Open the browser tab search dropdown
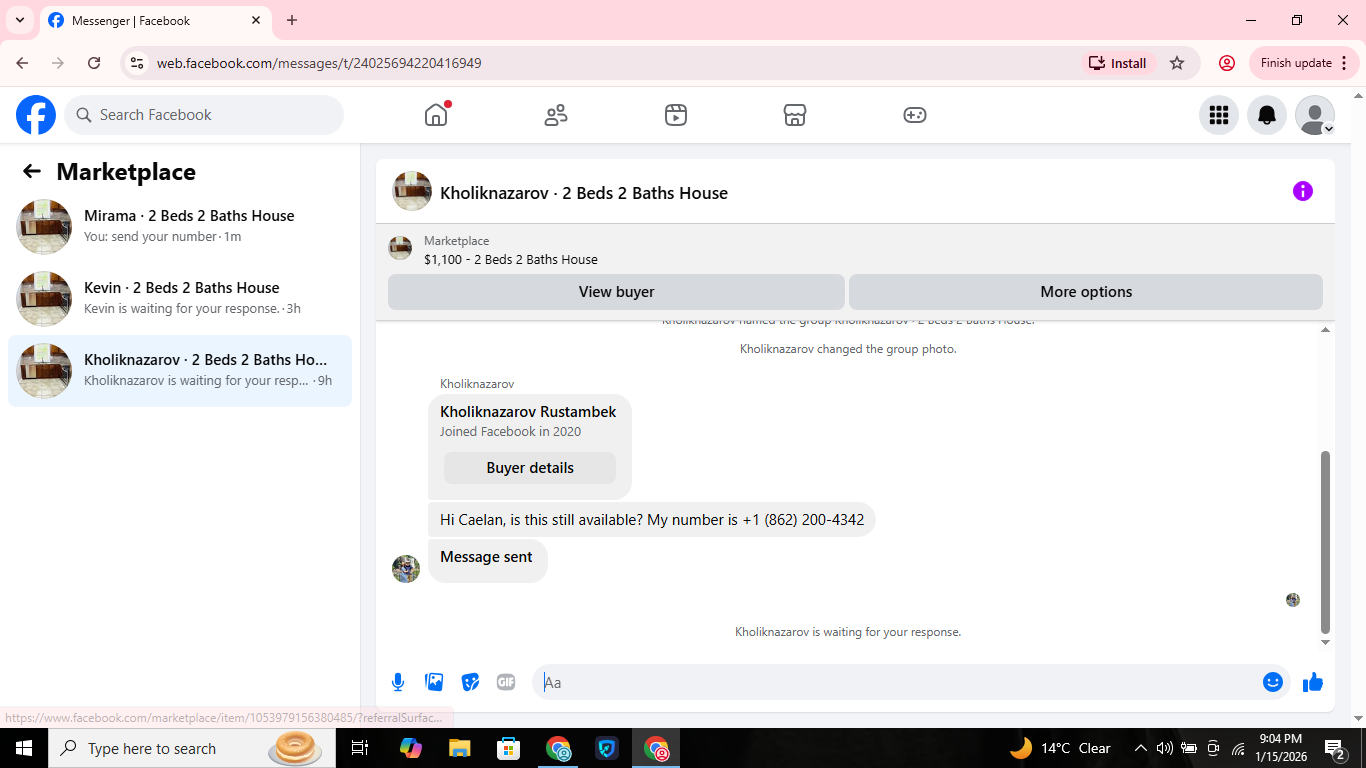The height and width of the screenshot is (768, 1366). coord(20,20)
